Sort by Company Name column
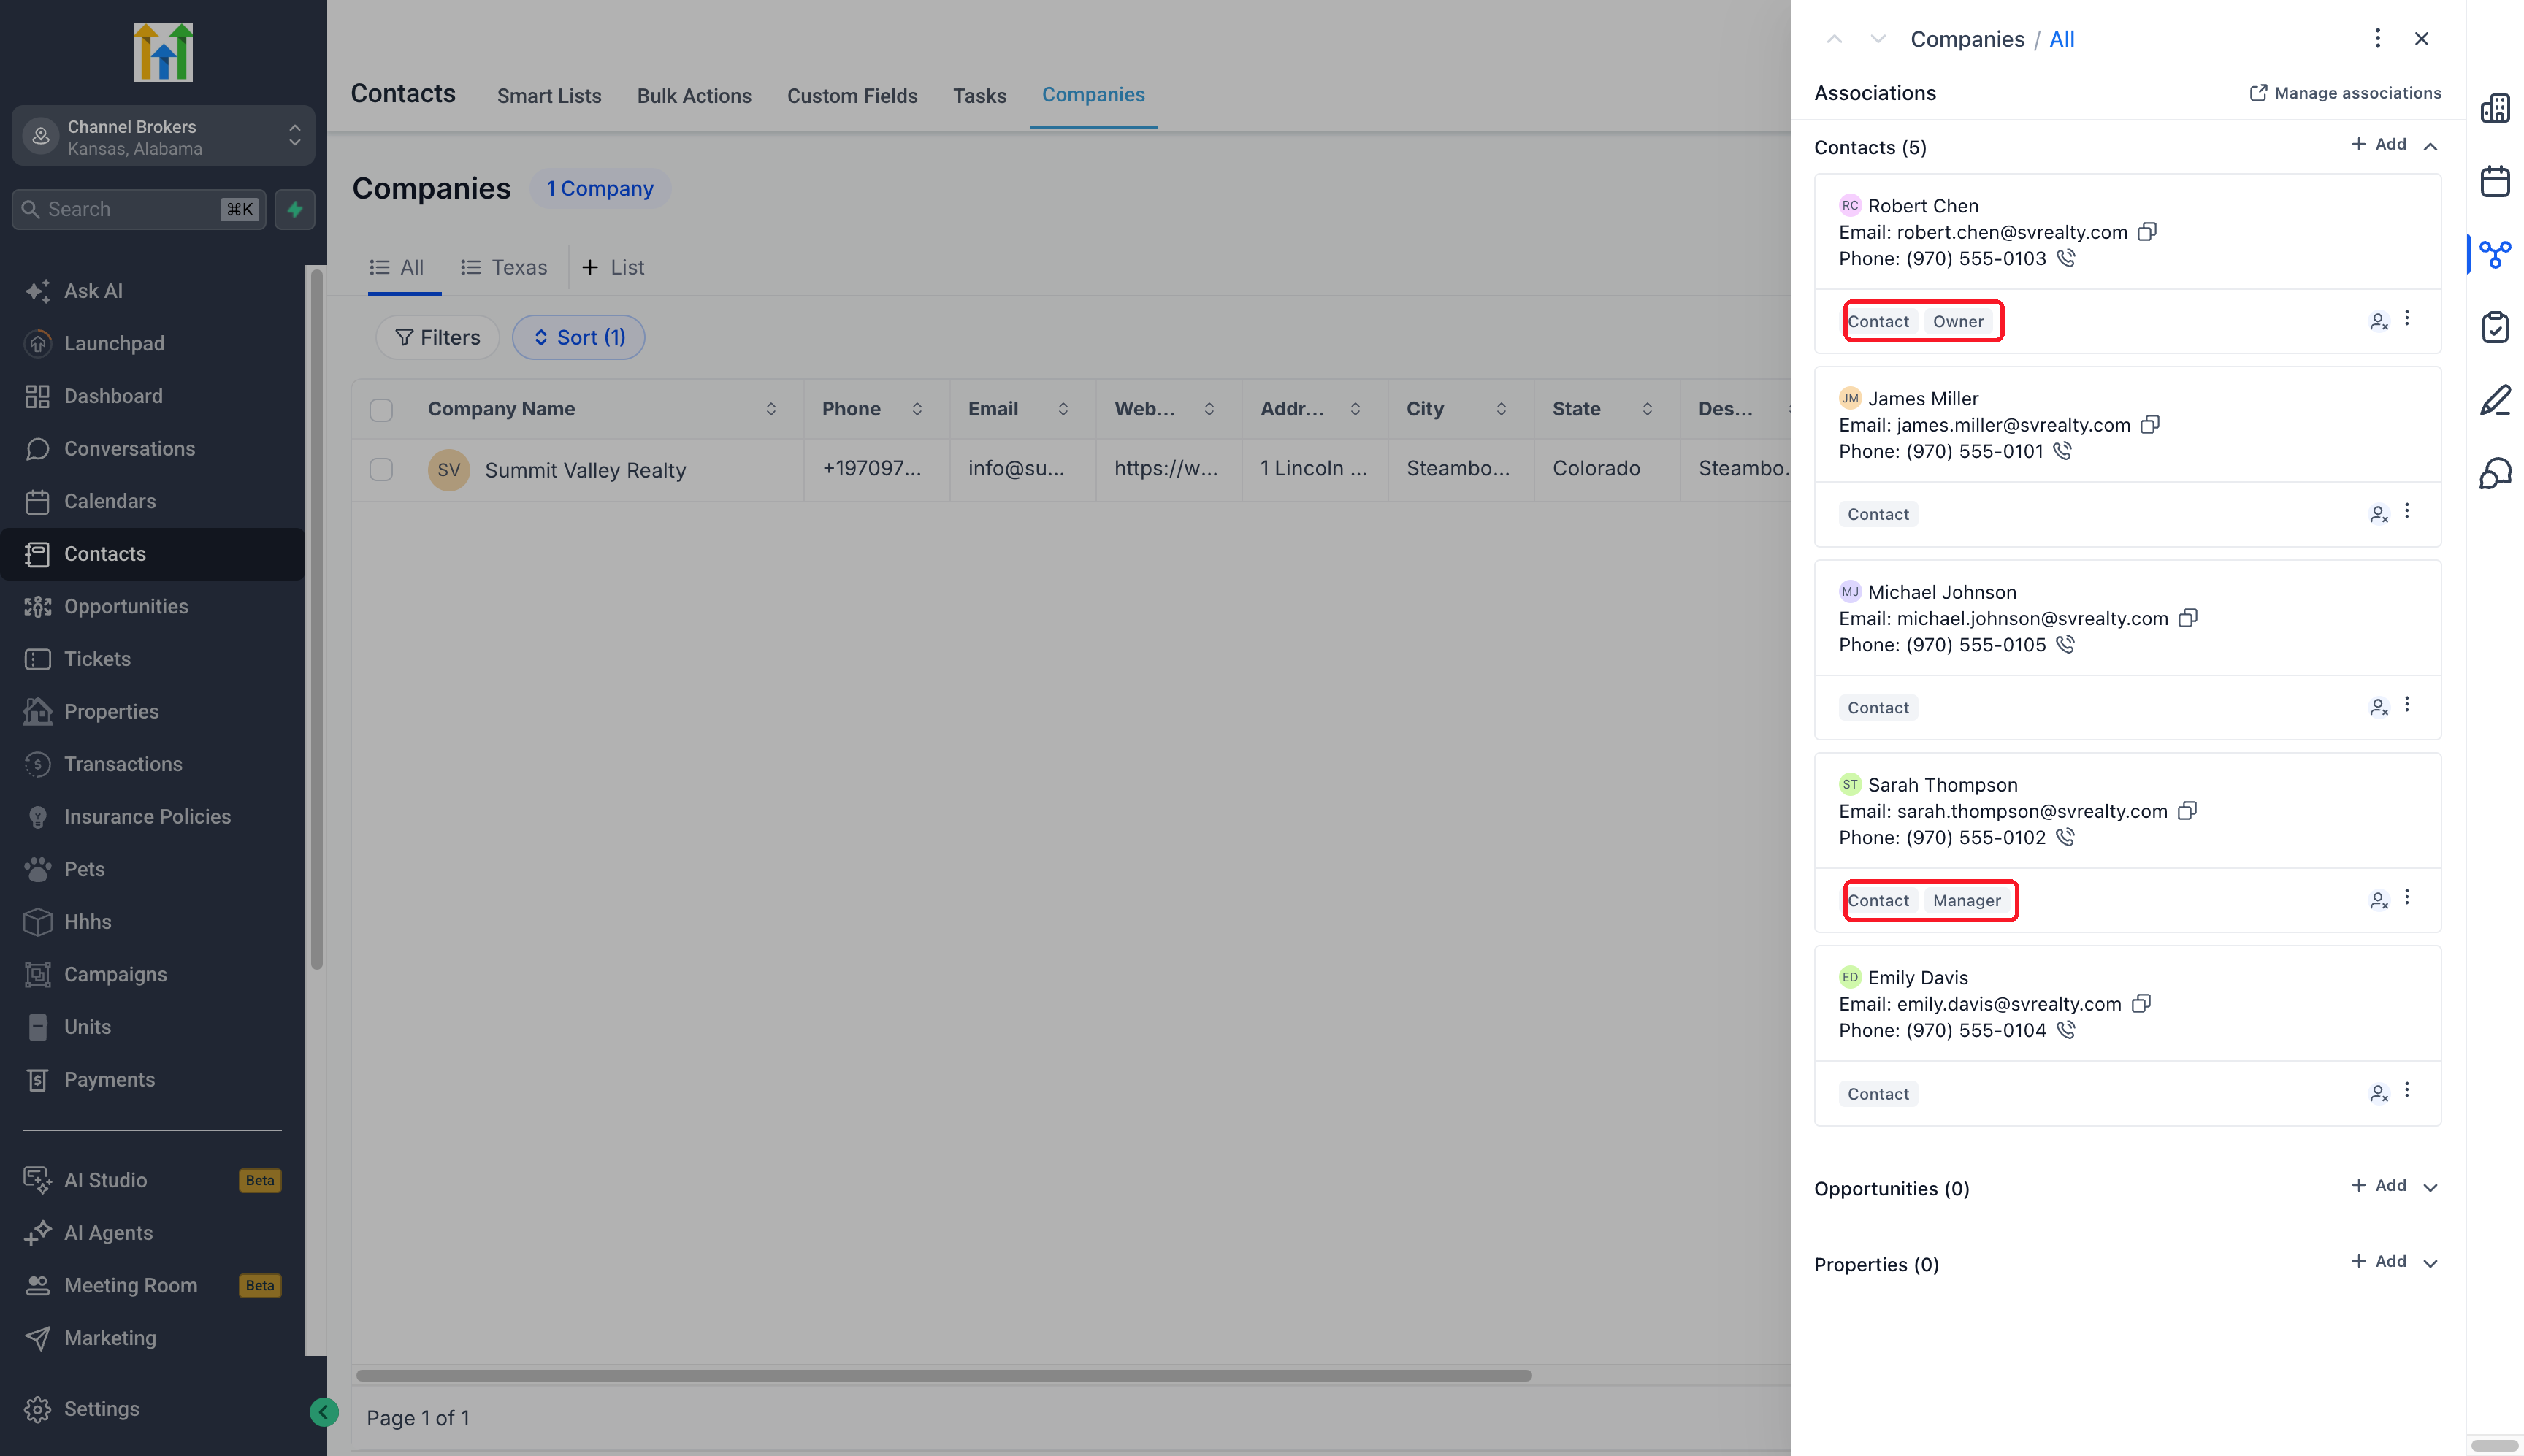2524x1456 pixels. click(x=770, y=409)
